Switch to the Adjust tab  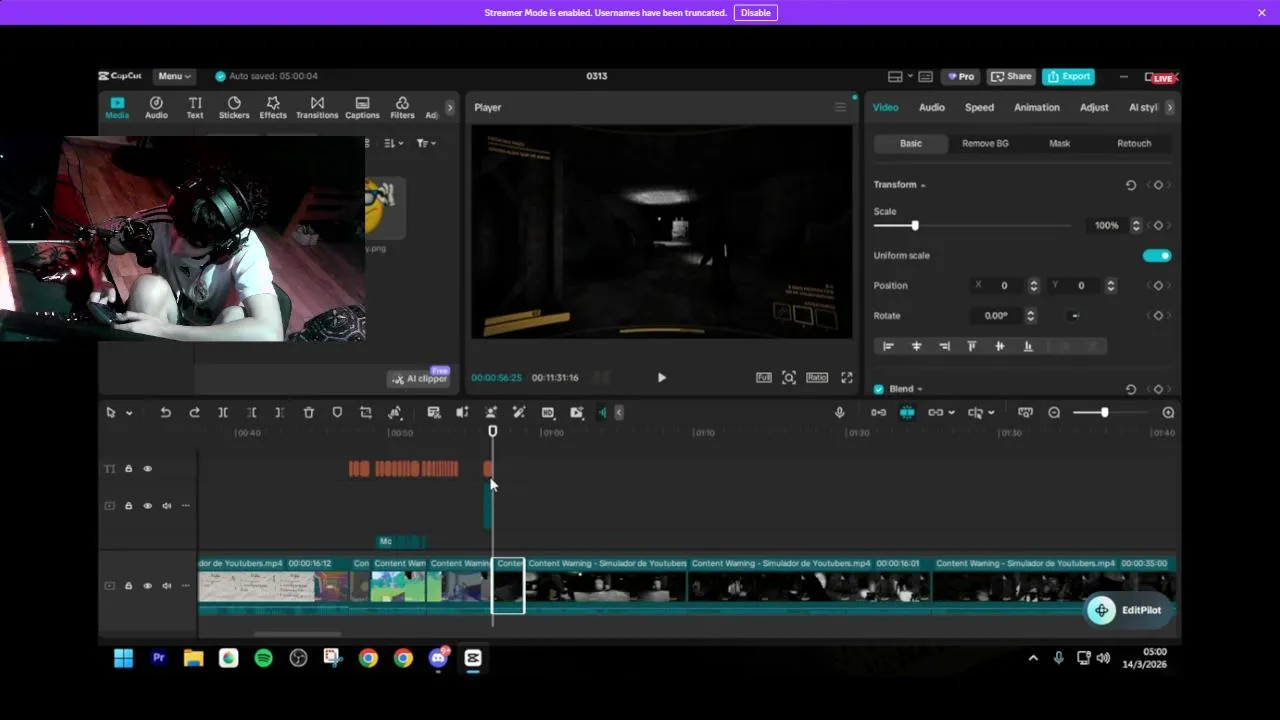point(1094,107)
